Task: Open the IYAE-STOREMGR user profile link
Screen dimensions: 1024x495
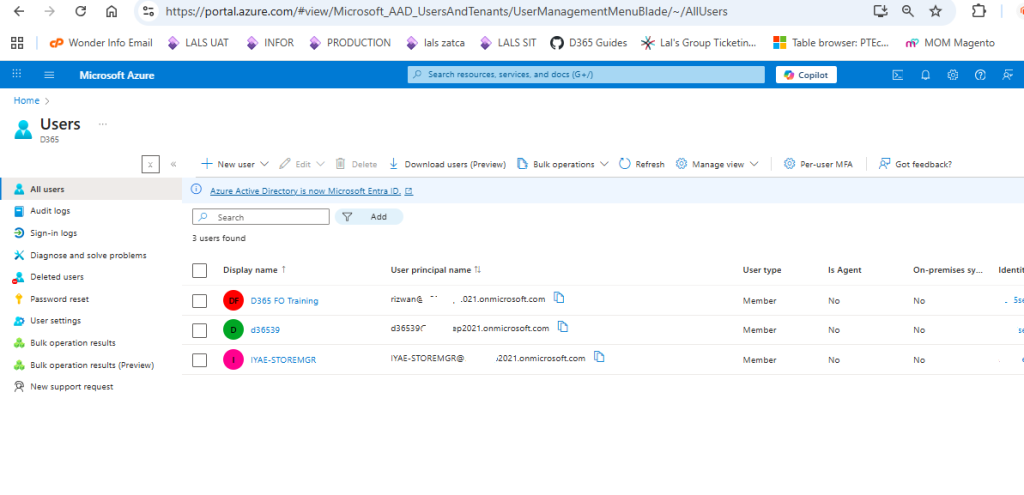Action: [283, 360]
